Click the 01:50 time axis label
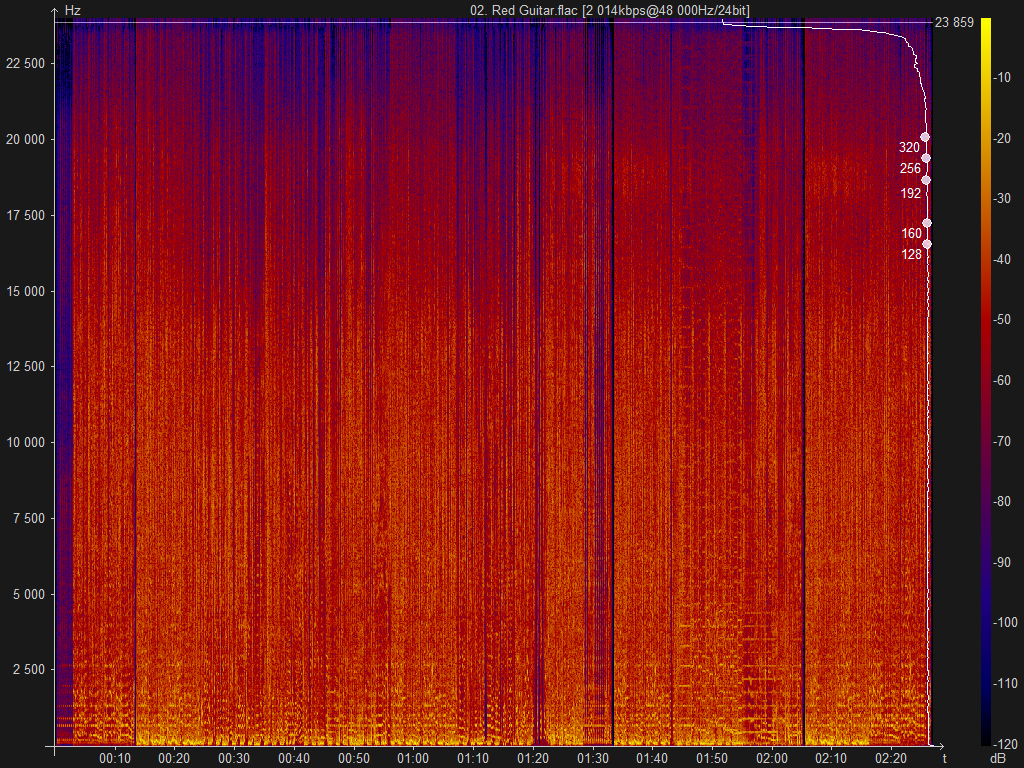The image size is (1024, 768). pyautogui.click(x=712, y=759)
